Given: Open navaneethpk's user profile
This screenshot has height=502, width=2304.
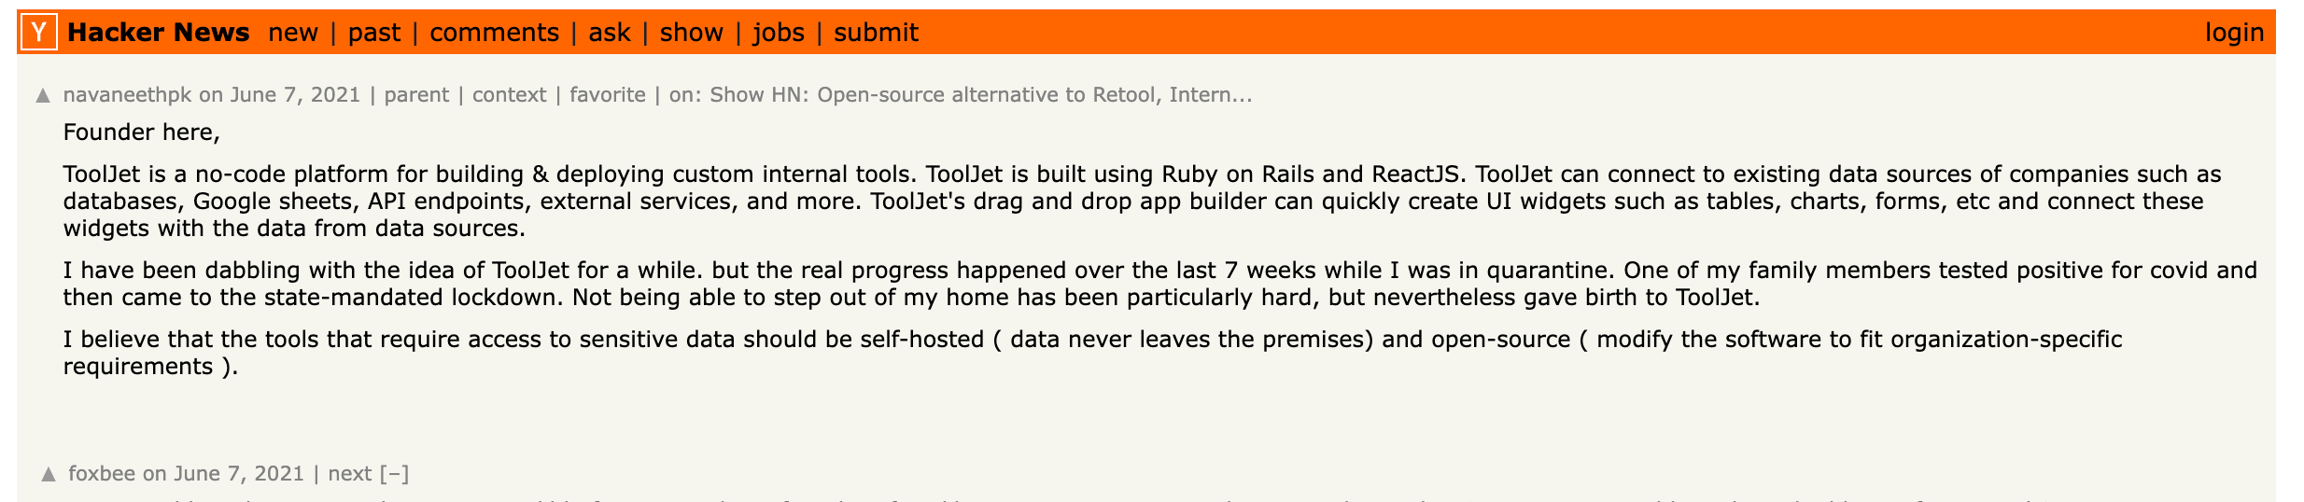Looking at the screenshot, I should point(127,95).
